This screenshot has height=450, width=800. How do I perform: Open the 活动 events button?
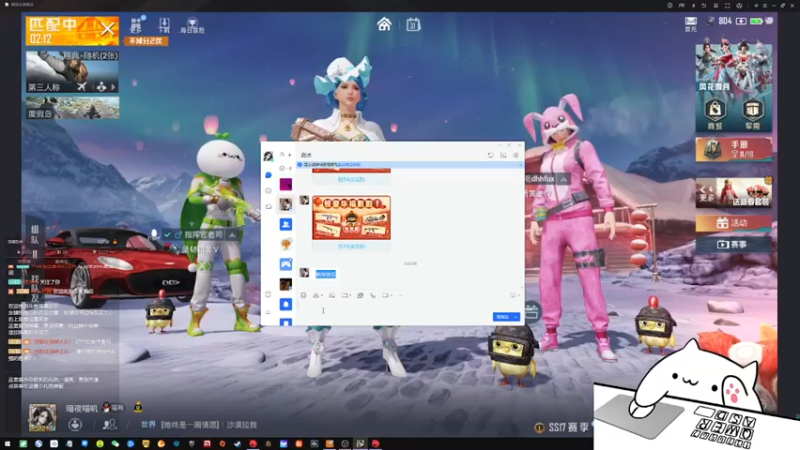734,223
